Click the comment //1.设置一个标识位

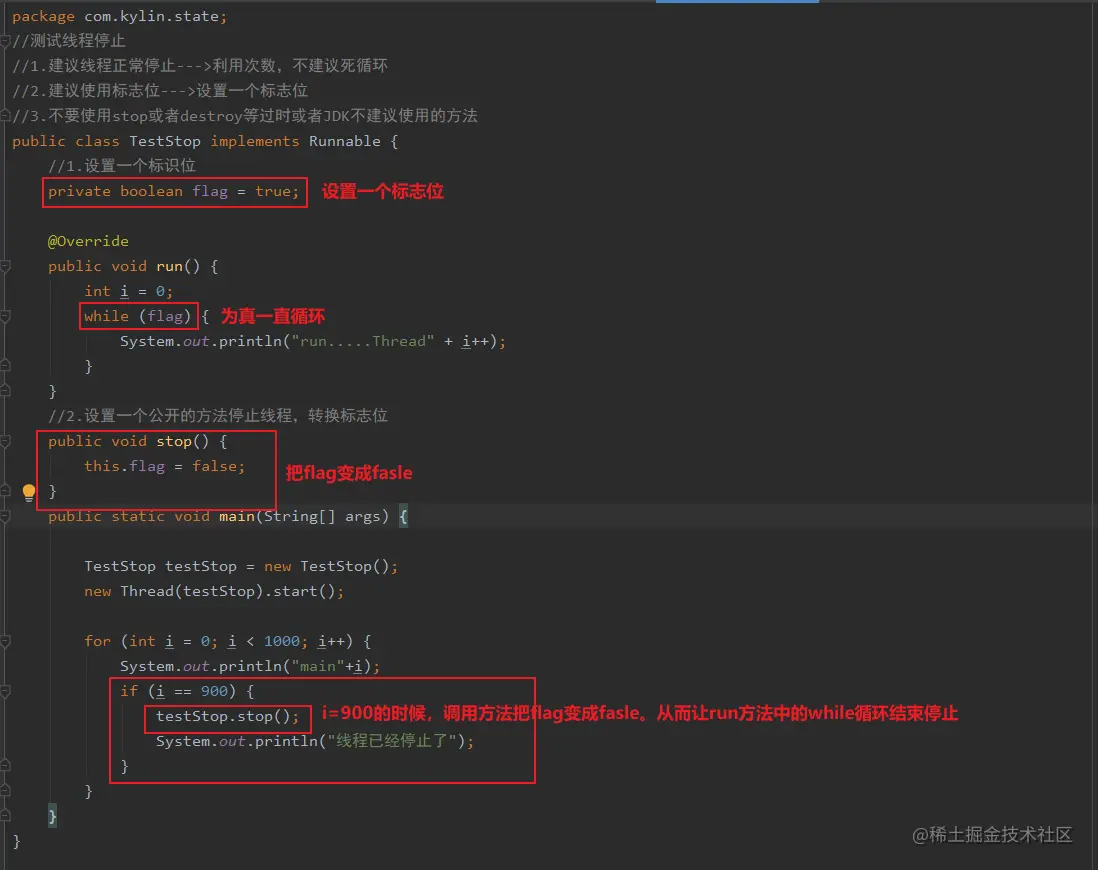pyautogui.click(x=122, y=166)
